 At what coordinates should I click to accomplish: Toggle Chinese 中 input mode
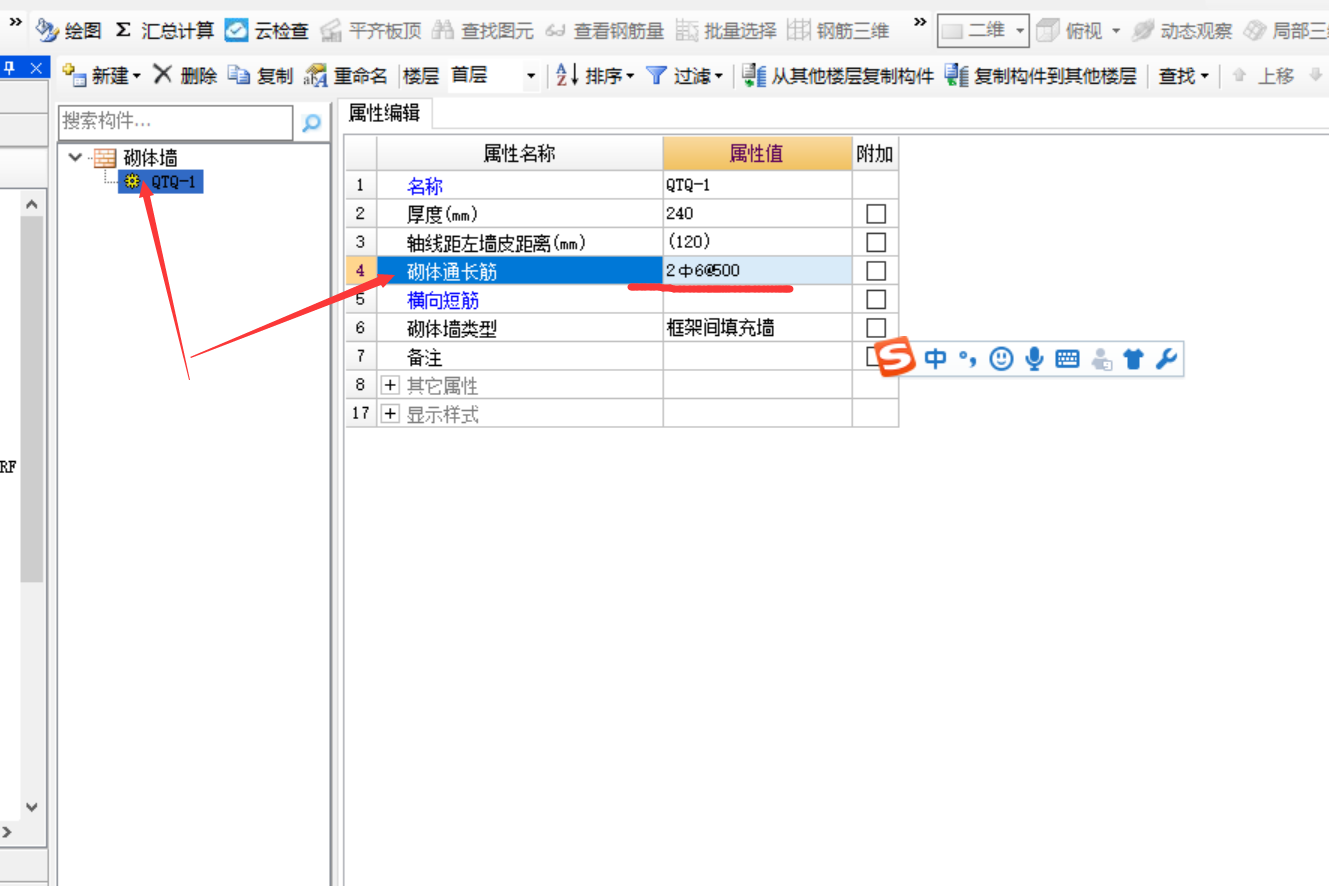[936, 359]
